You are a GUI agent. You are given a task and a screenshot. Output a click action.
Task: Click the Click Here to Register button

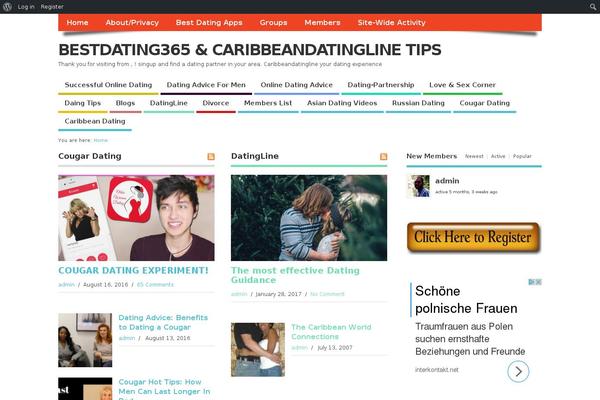click(x=473, y=237)
